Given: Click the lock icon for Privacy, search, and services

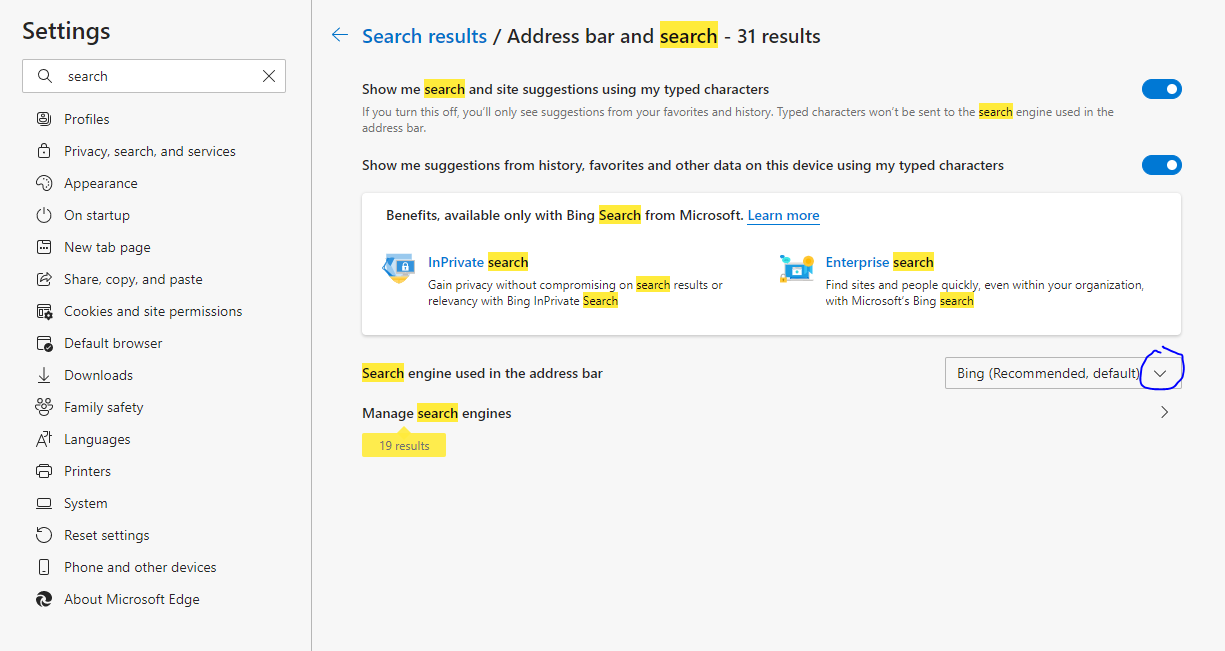Looking at the screenshot, I should coord(44,151).
